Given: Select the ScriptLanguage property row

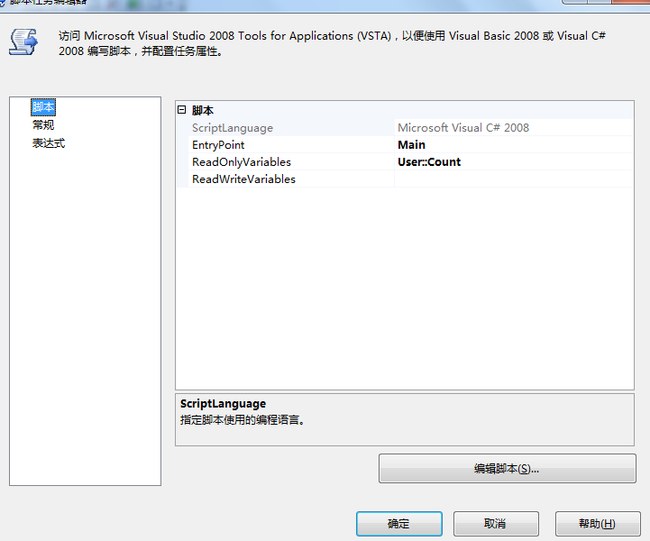Looking at the screenshot, I should 405,128.
